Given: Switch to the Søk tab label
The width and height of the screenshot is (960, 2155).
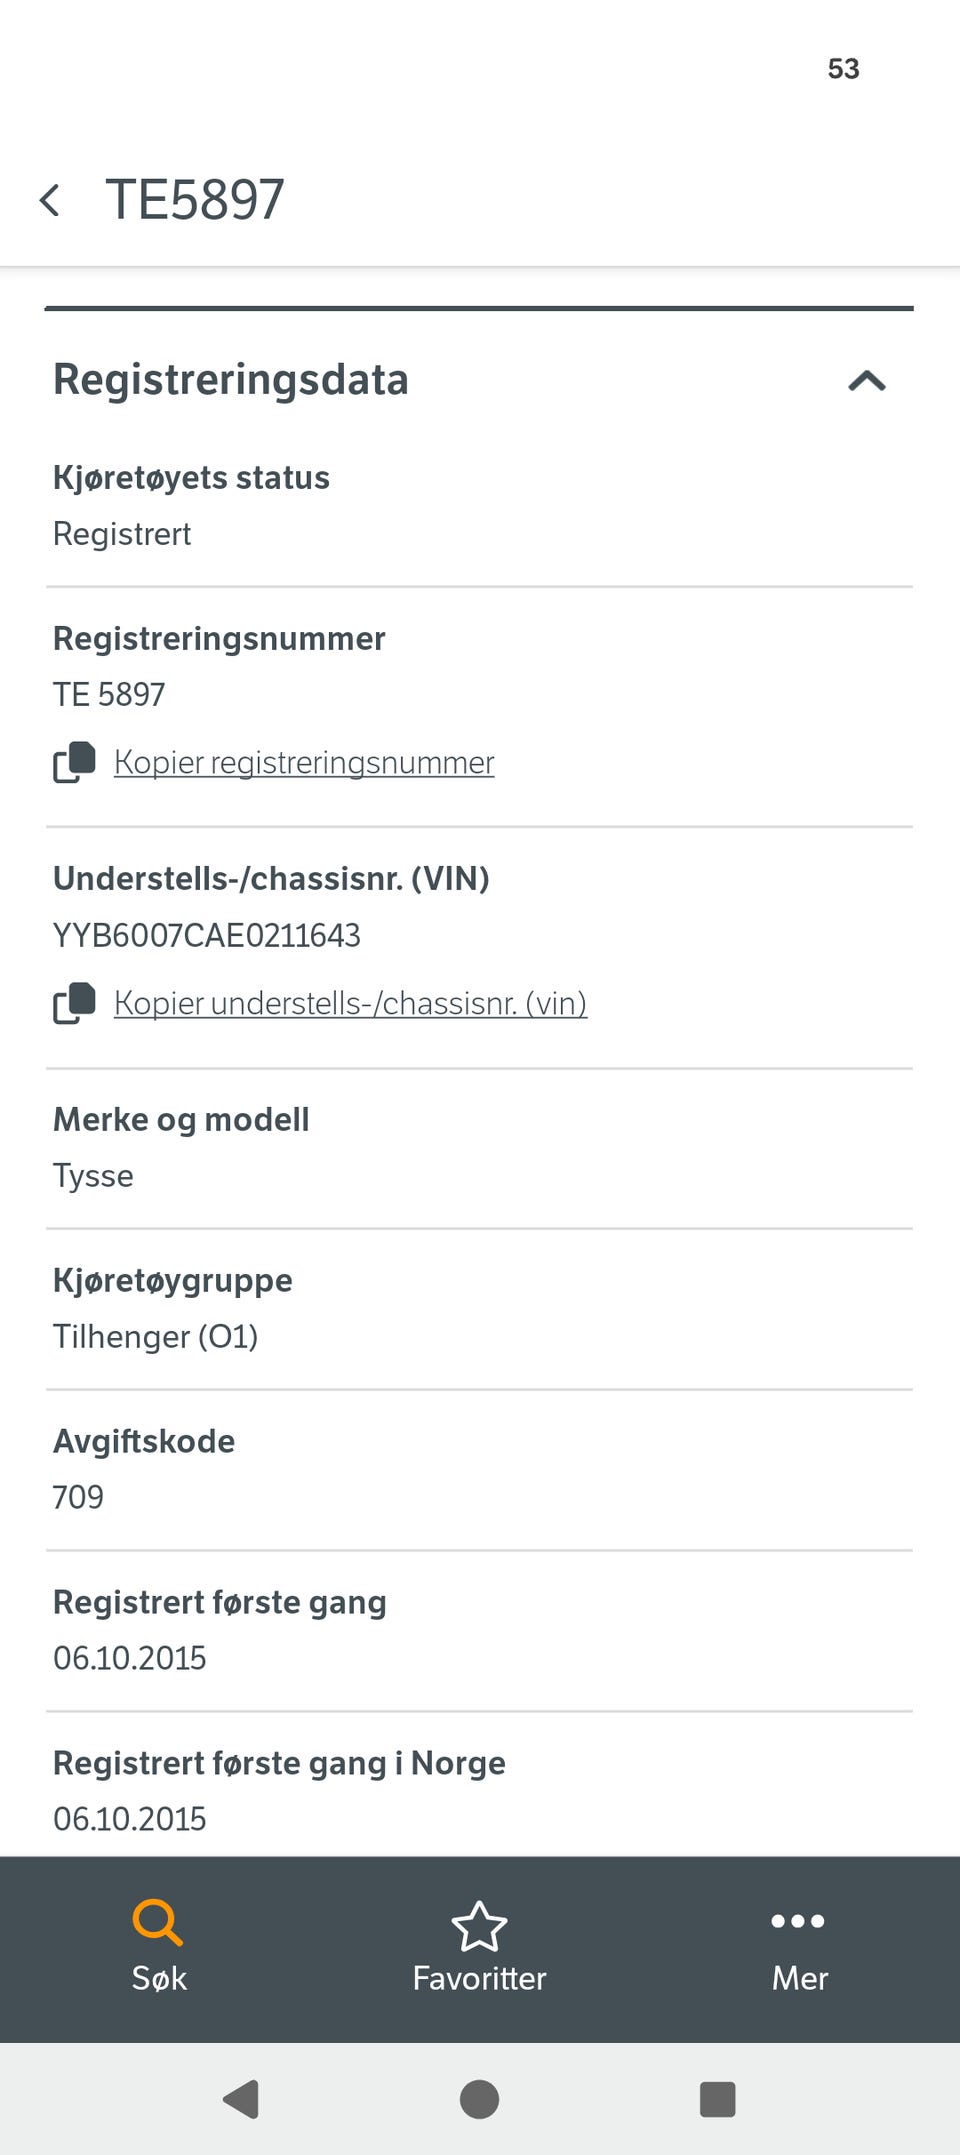Looking at the screenshot, I should click(159, 1978).
